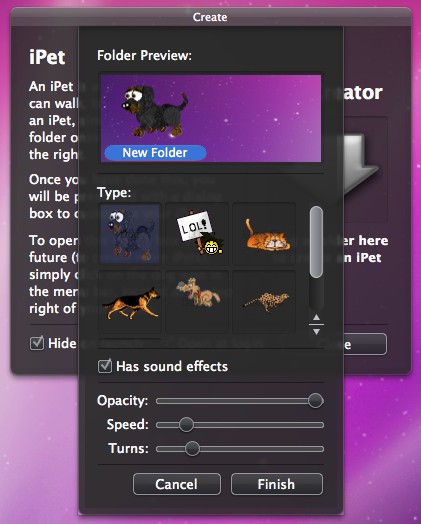Uncheck the Has sound effects checkbox
This screenshot has width=421, height=524.
105,366
